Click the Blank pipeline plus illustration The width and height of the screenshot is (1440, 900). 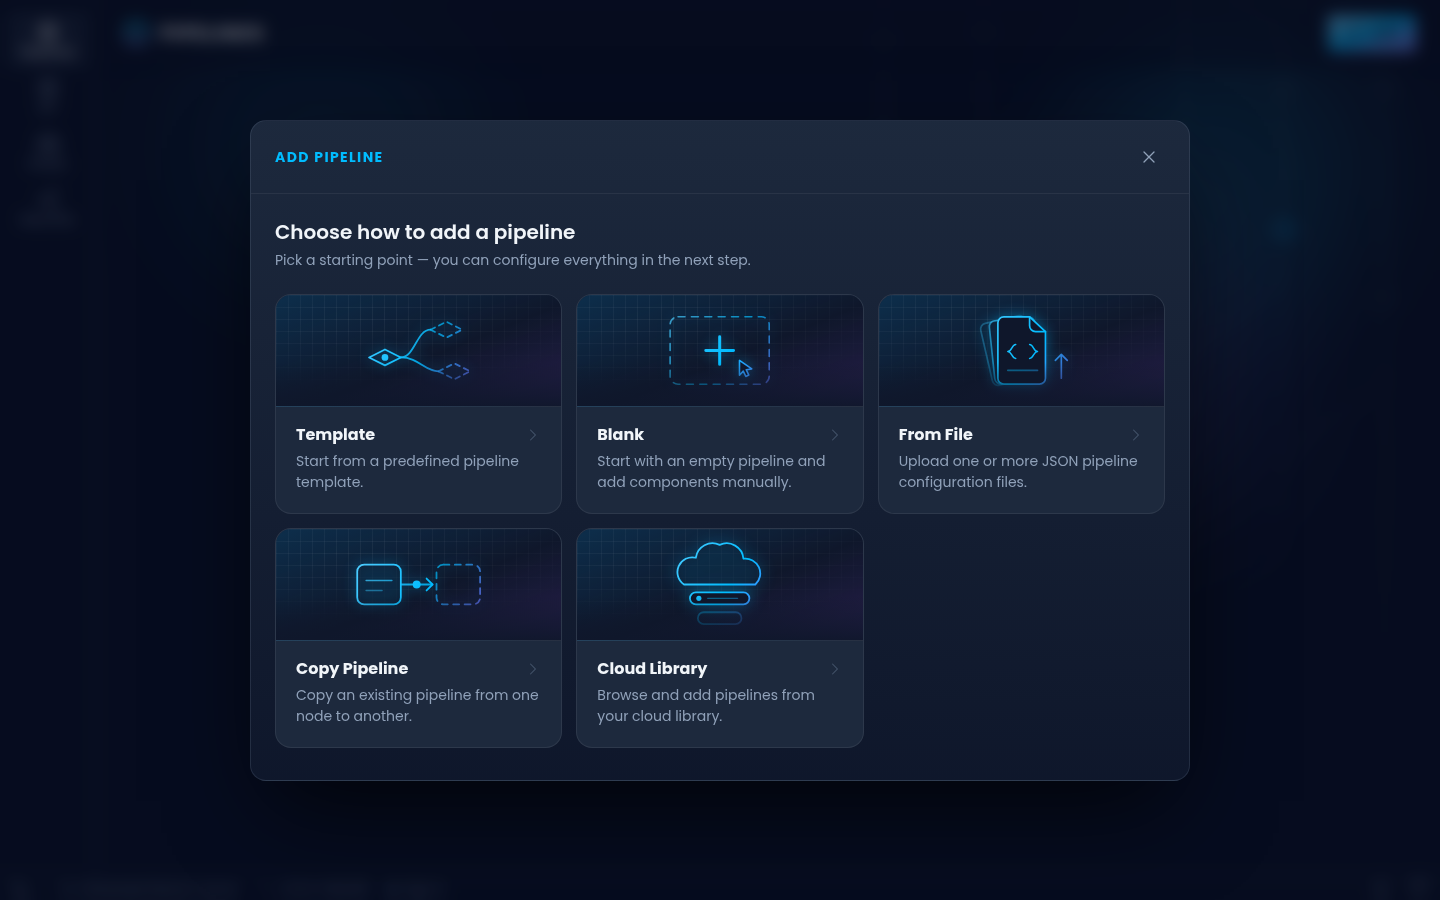tap(719, 350)
